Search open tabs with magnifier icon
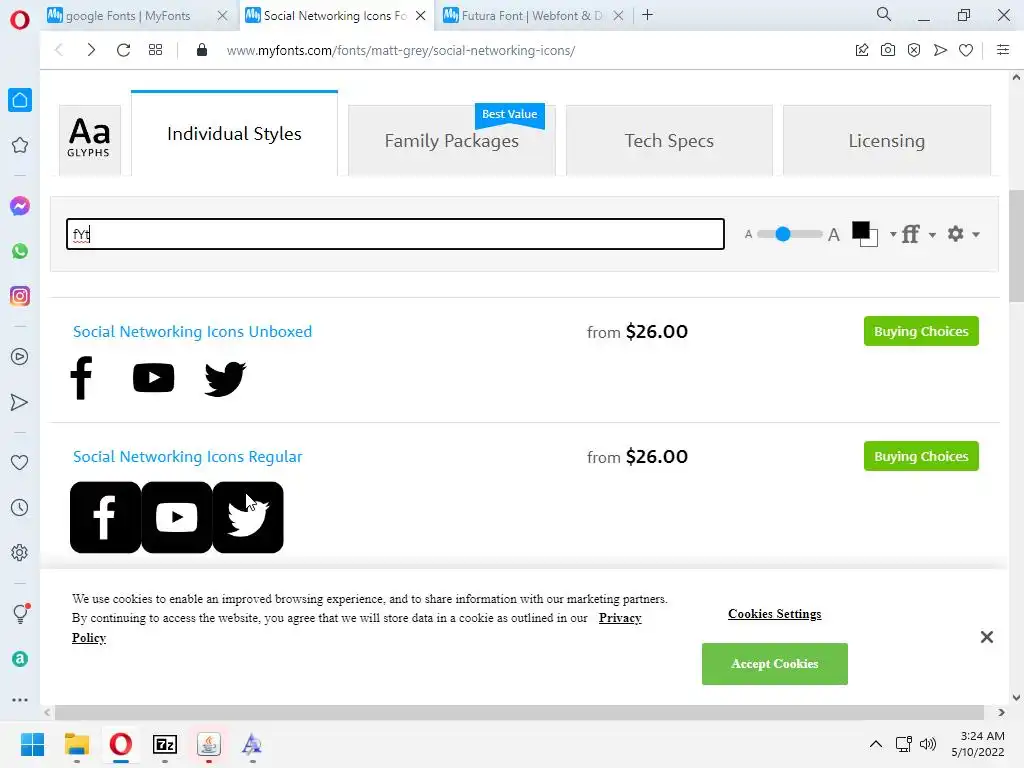 click(x=884, y=14)
